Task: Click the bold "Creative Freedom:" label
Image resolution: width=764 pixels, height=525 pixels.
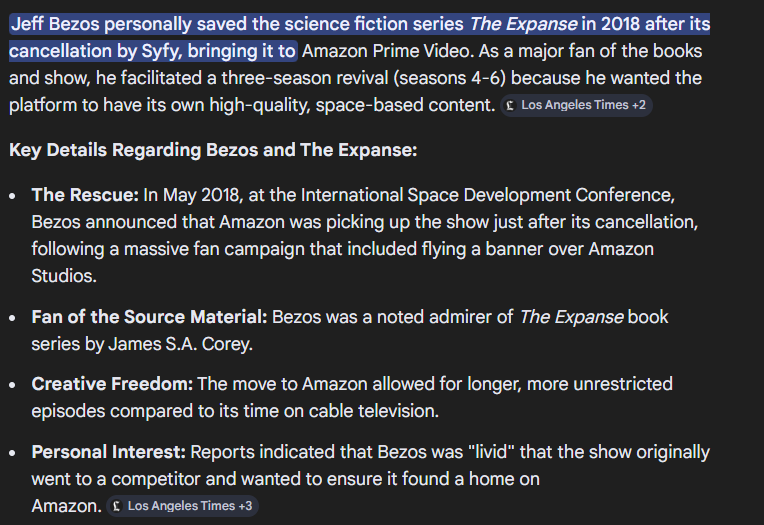Action: click(112, 383)
